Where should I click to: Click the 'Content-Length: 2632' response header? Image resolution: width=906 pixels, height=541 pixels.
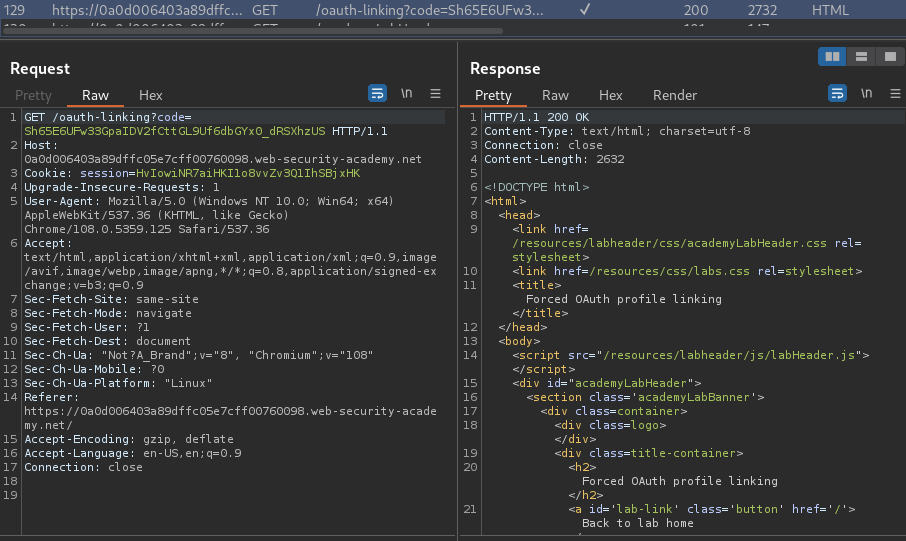554,159
